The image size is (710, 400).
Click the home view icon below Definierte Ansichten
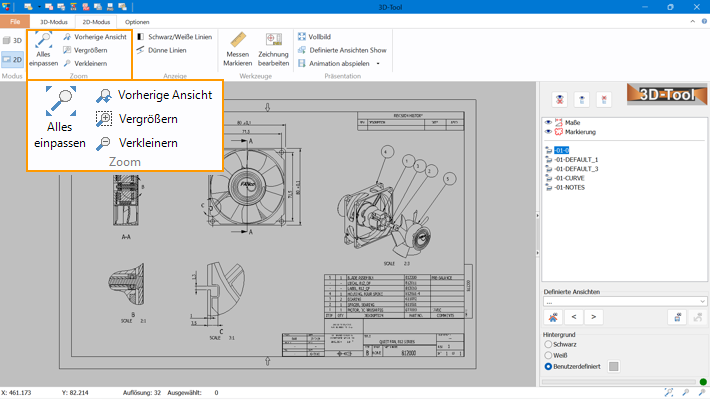552,317
